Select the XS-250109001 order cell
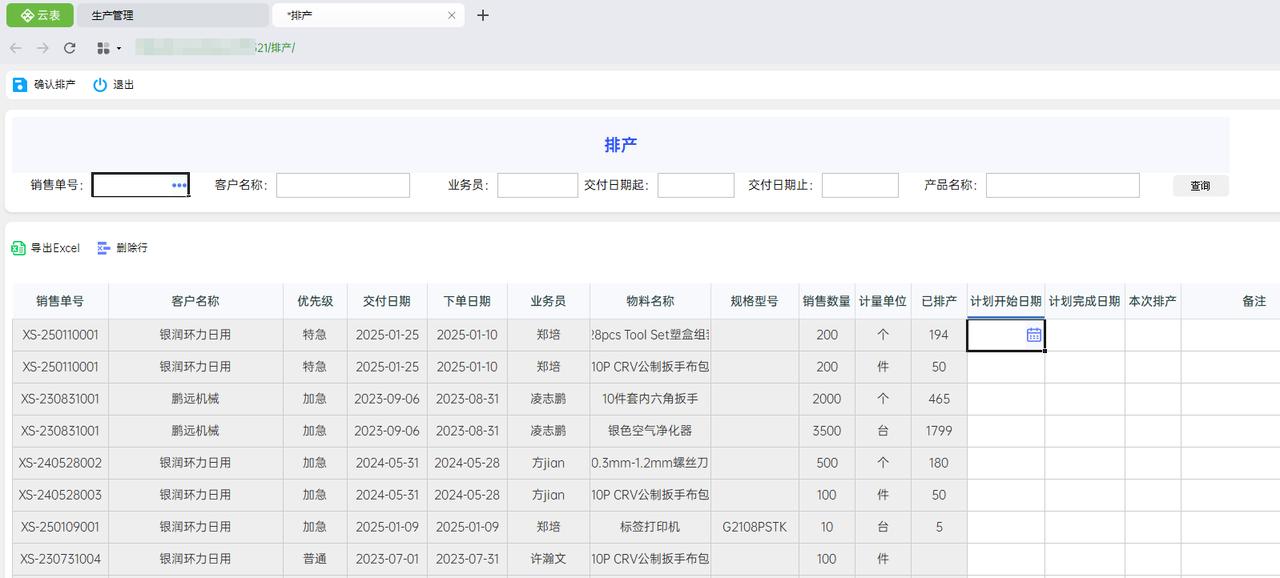 tap(60, 527)
